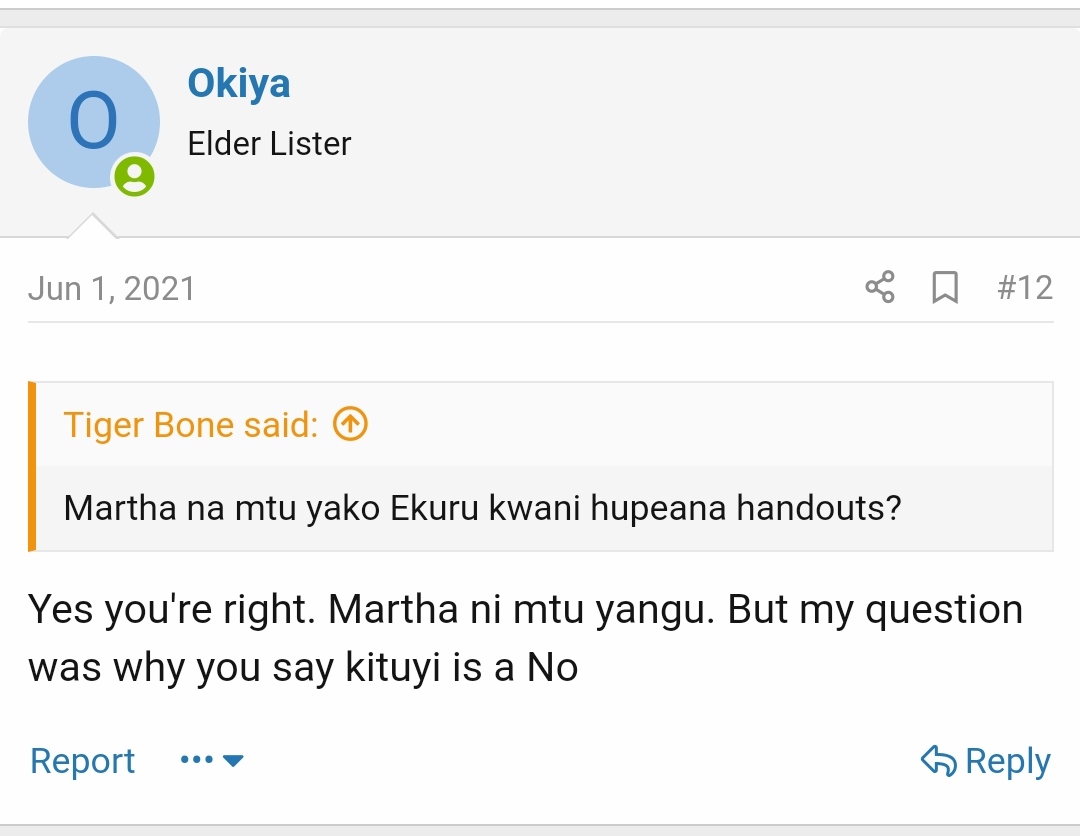Open the Okiya username profile link
The image size is (1080, 836).
pos(239,84)
